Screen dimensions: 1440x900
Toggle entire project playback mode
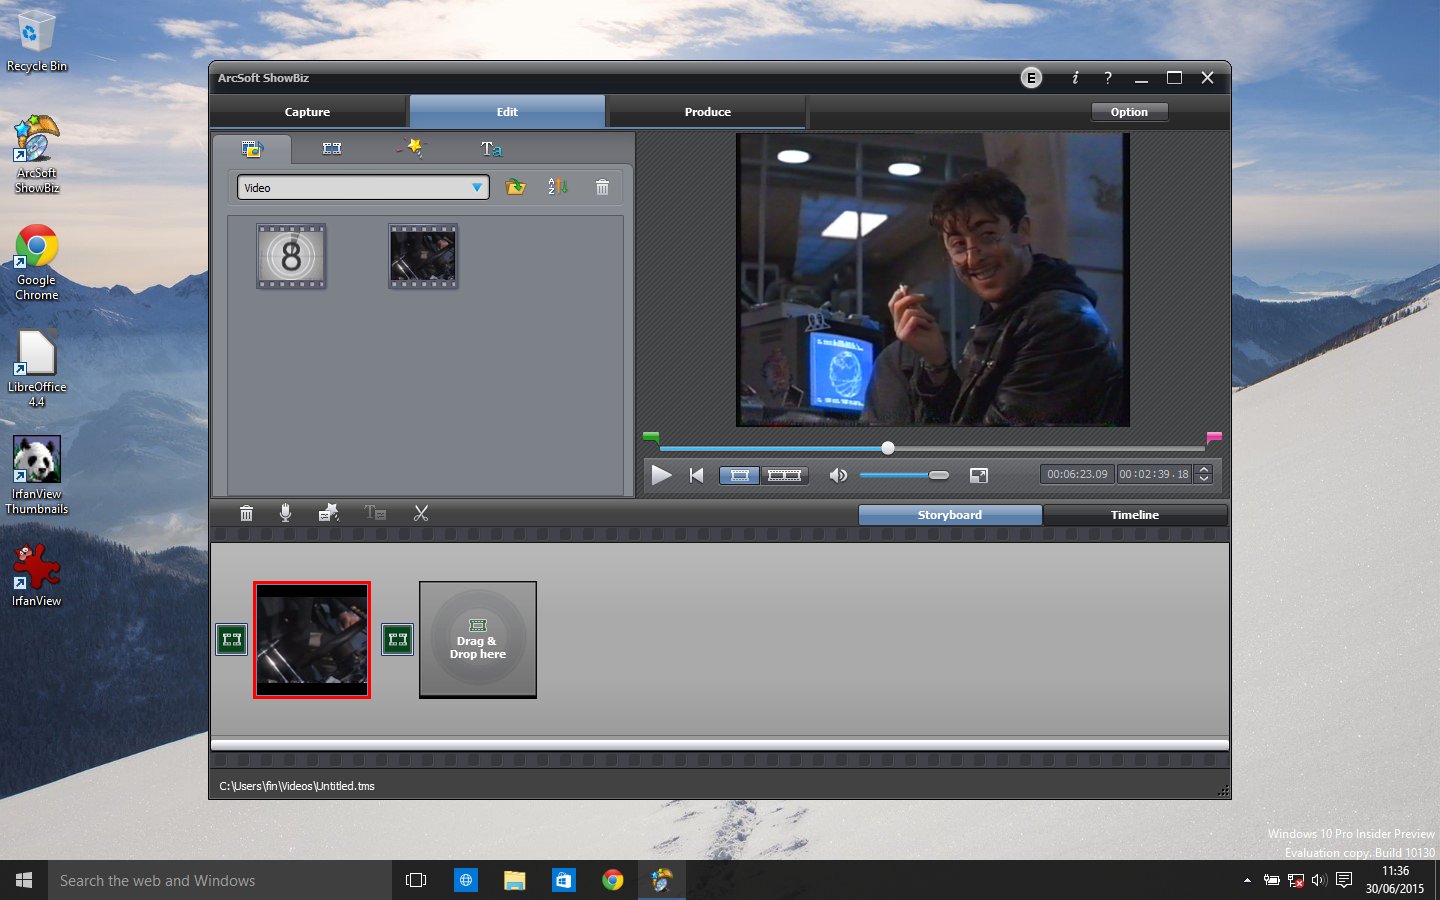pyautogui.click(x=784, y=475)
